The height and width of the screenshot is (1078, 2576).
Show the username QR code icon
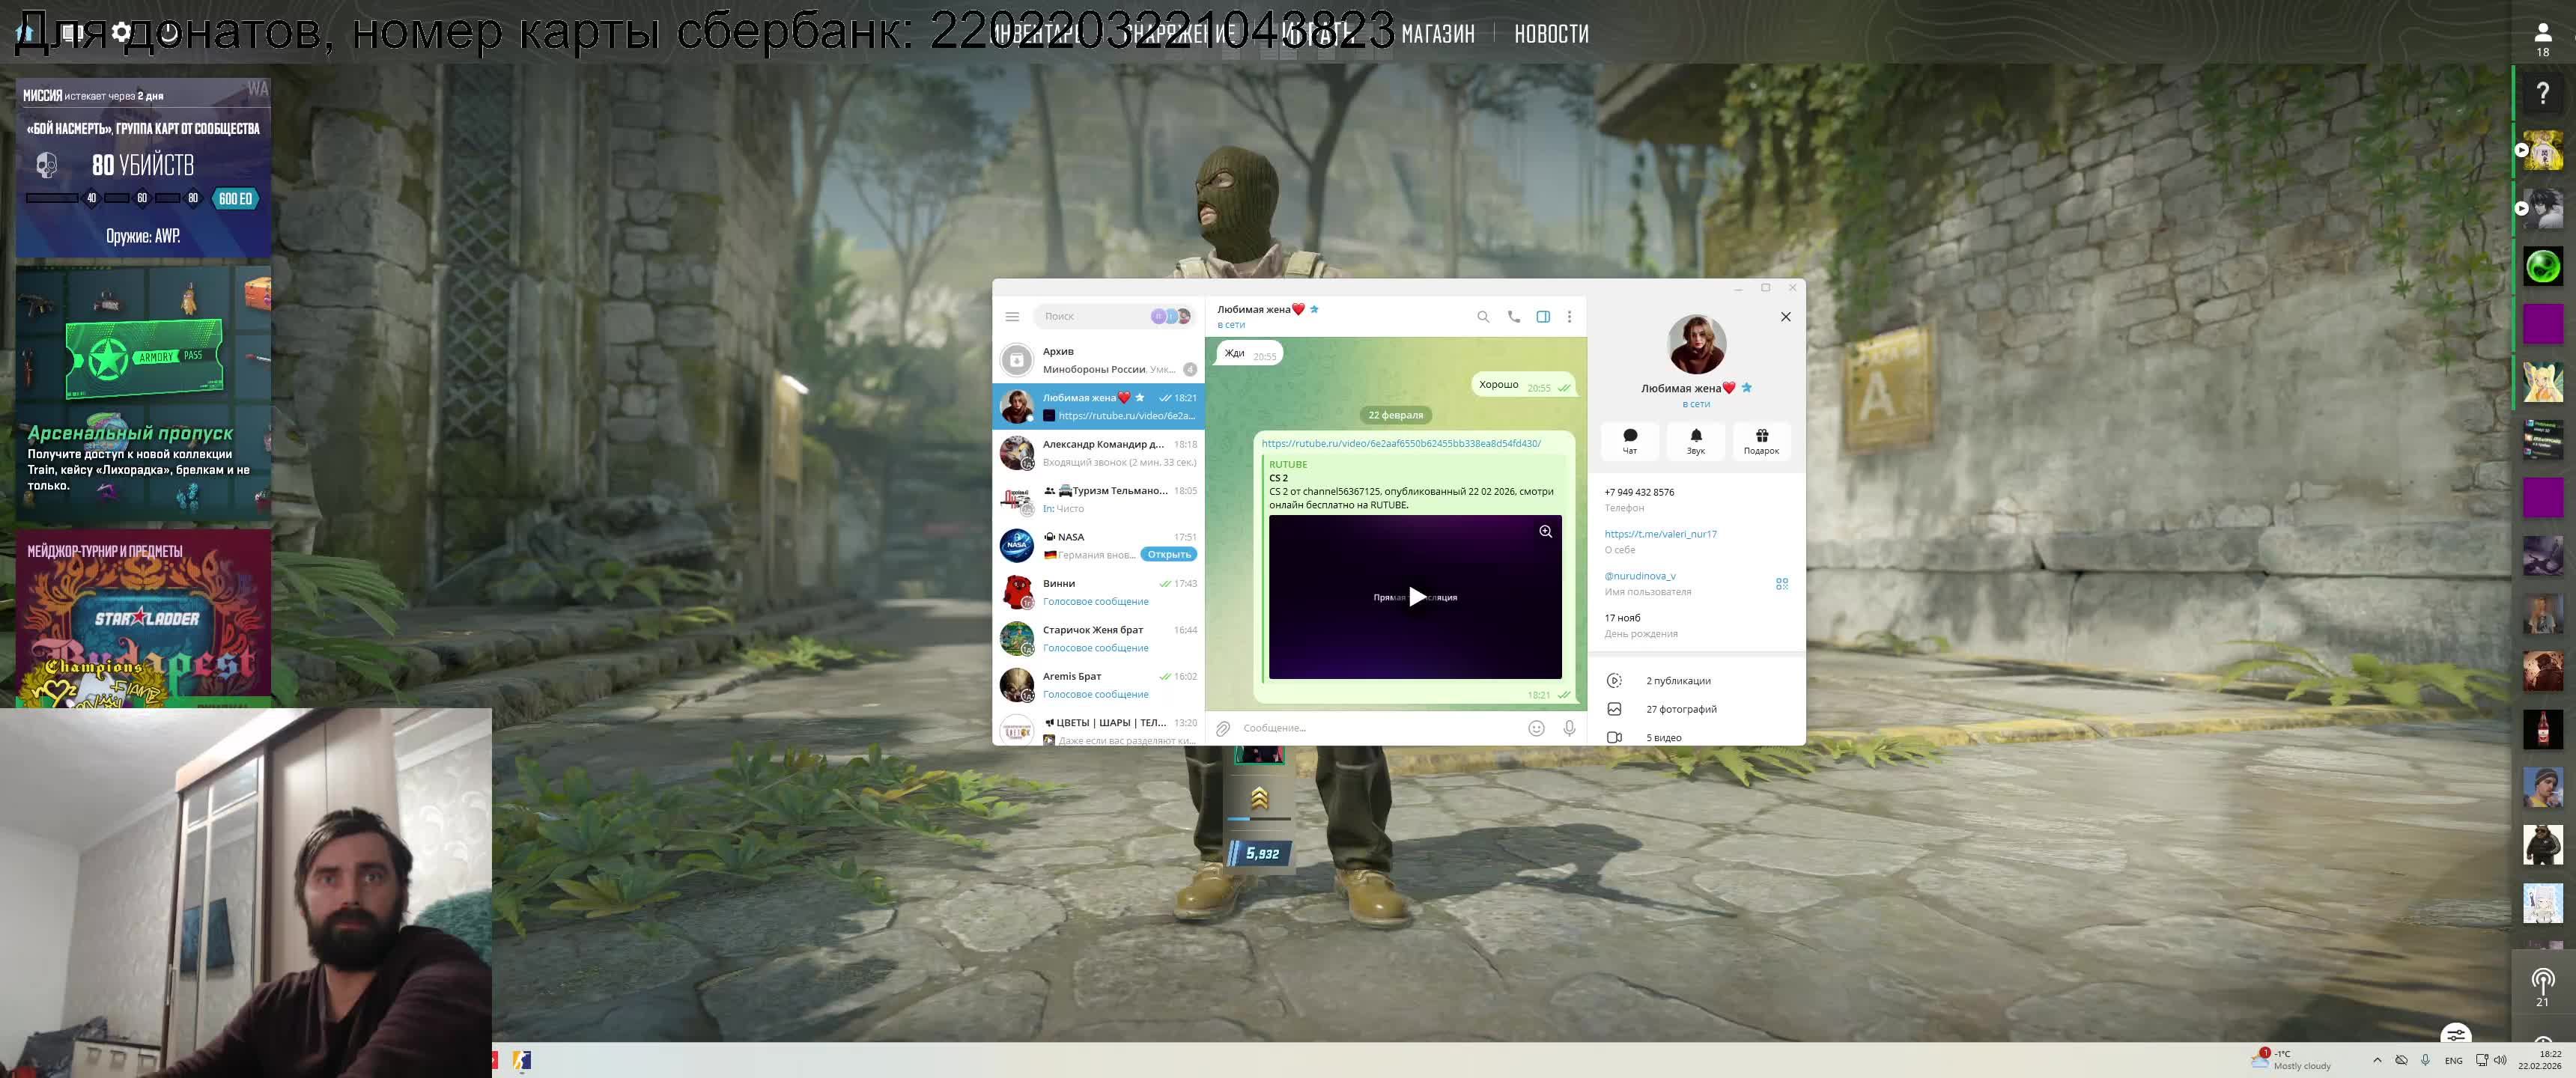pos(1781,584)
